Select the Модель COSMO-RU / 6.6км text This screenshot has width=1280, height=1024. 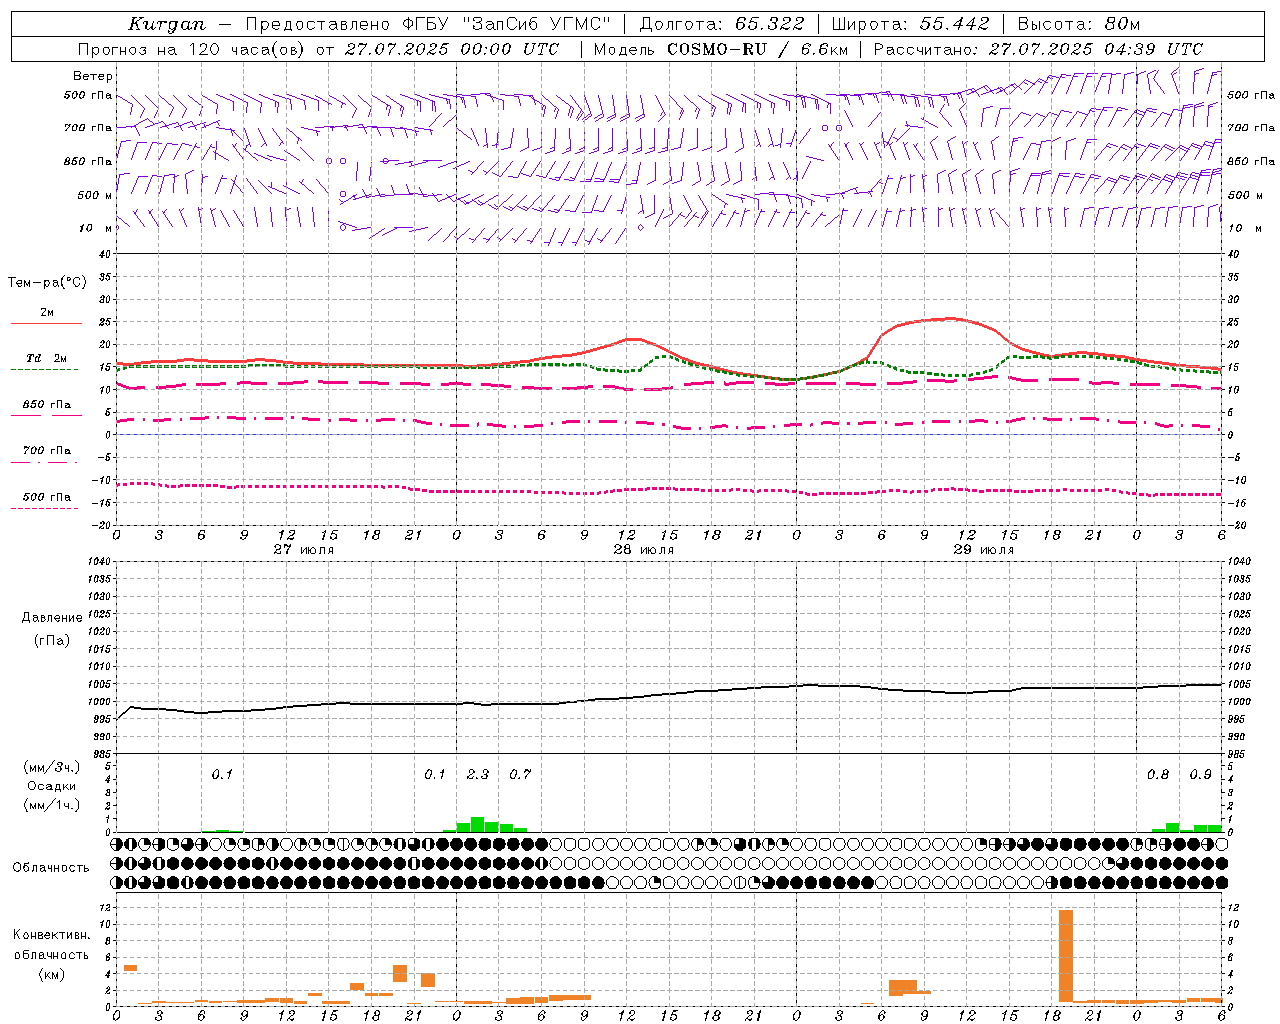pos(721,49)
